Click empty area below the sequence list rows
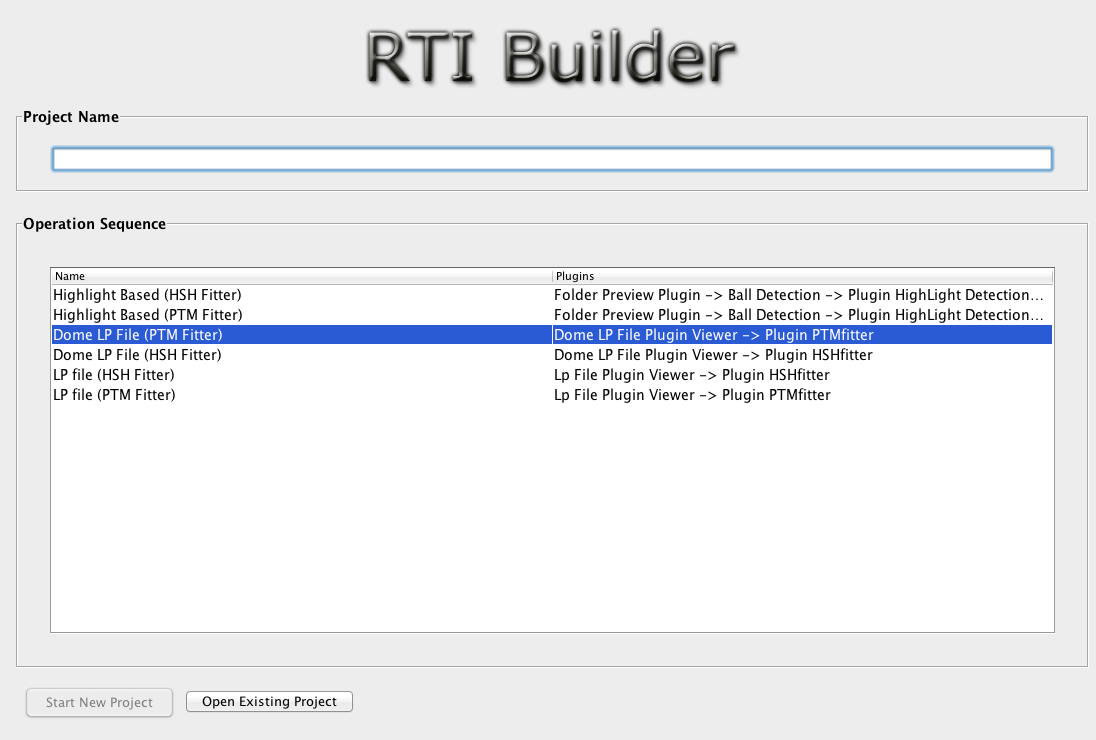This screenshot has width=1096, height=740. pos(551,520)
